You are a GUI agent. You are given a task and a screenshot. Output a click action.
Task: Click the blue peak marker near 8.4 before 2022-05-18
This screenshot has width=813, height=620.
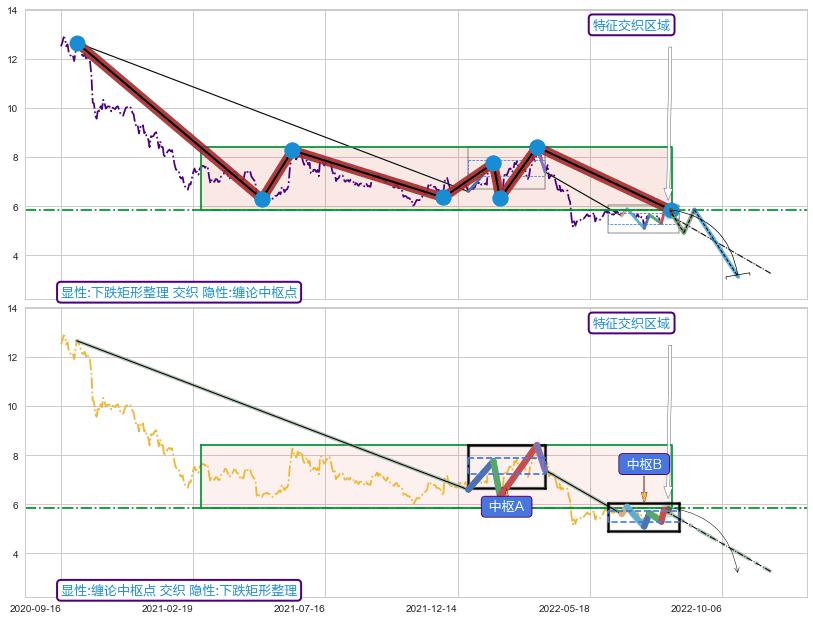click(537, 147)
